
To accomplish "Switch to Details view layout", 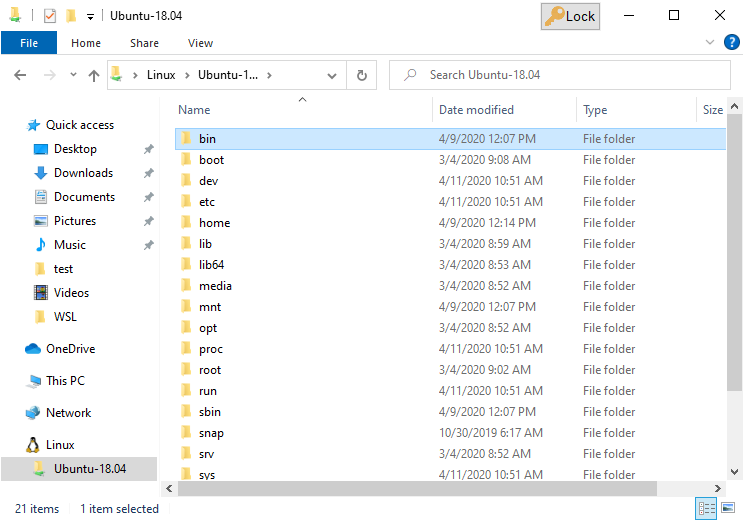I will [x=706, y=509].
